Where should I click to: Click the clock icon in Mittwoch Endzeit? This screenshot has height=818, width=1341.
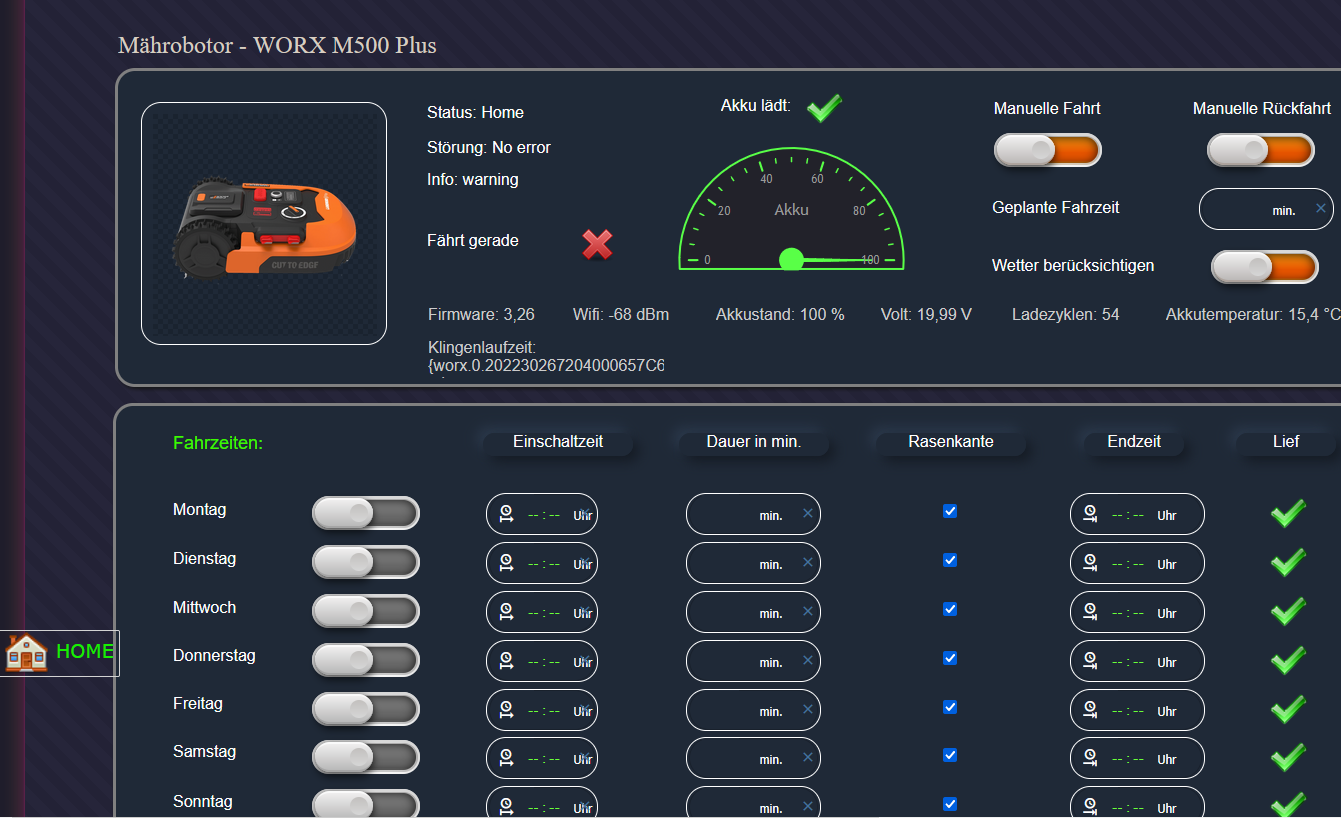coord(1090,612)
